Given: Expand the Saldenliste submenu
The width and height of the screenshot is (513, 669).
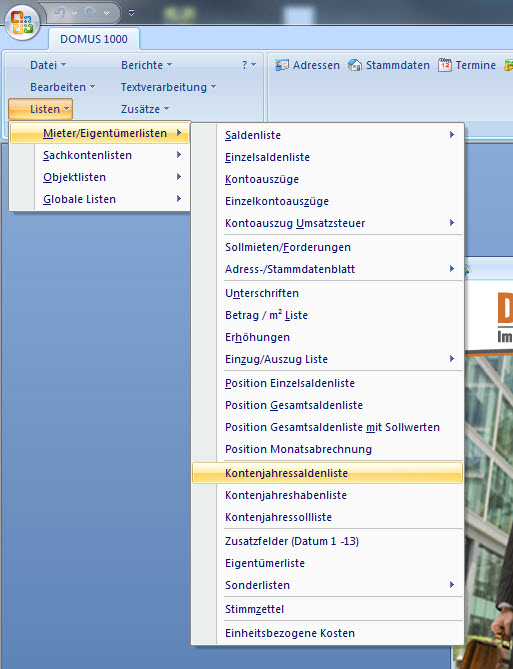Looking at the screenshot, I should click(x=327, y=135).
